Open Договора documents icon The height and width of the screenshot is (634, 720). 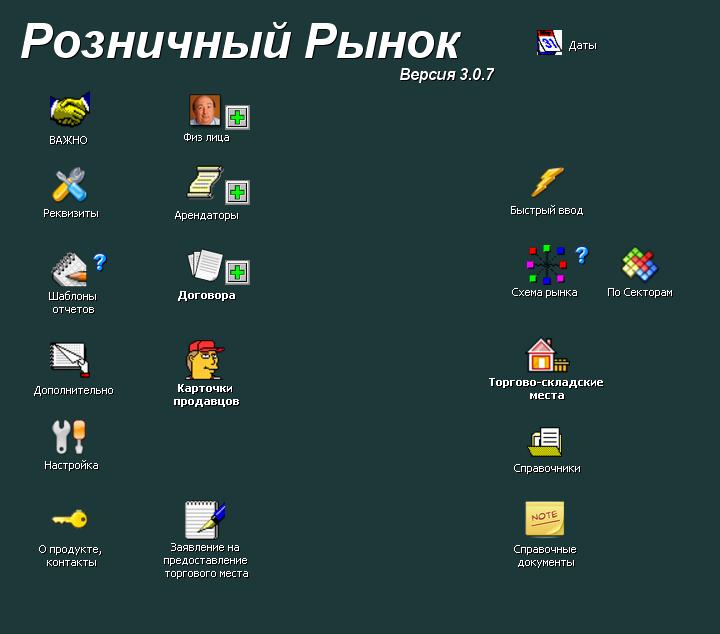pos(205,265)
